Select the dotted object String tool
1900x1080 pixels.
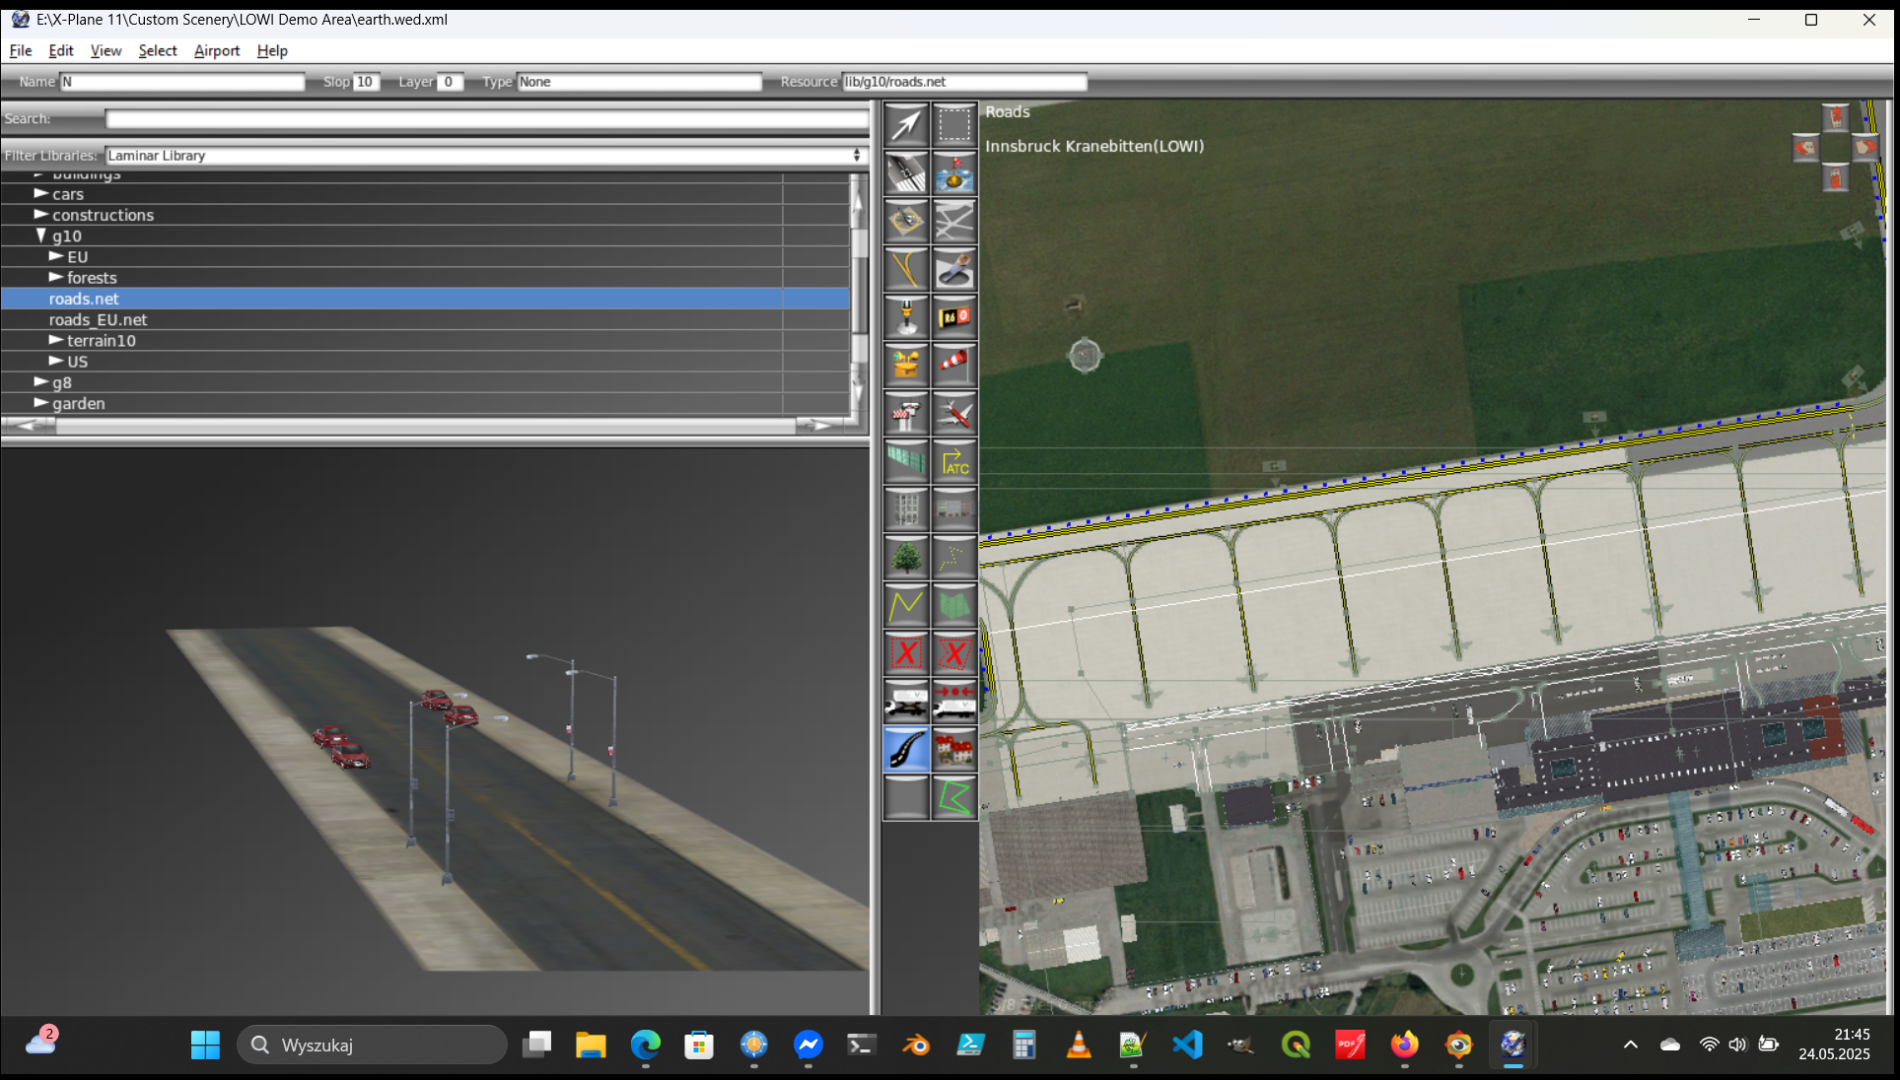tap(954, 557)
